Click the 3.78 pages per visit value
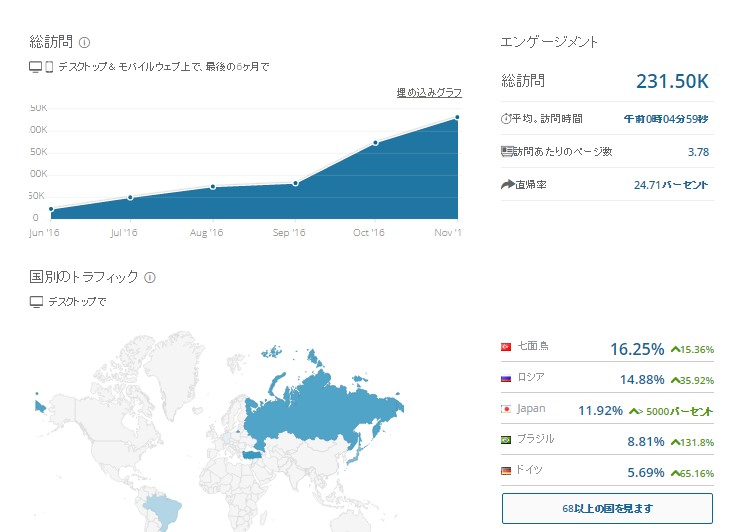The width and height of the screenshot is (742, 532). [x=698, y=152]
